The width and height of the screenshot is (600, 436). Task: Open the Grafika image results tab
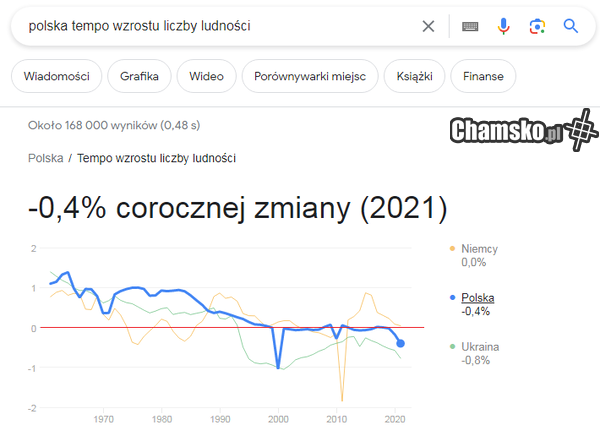(139, 75)
